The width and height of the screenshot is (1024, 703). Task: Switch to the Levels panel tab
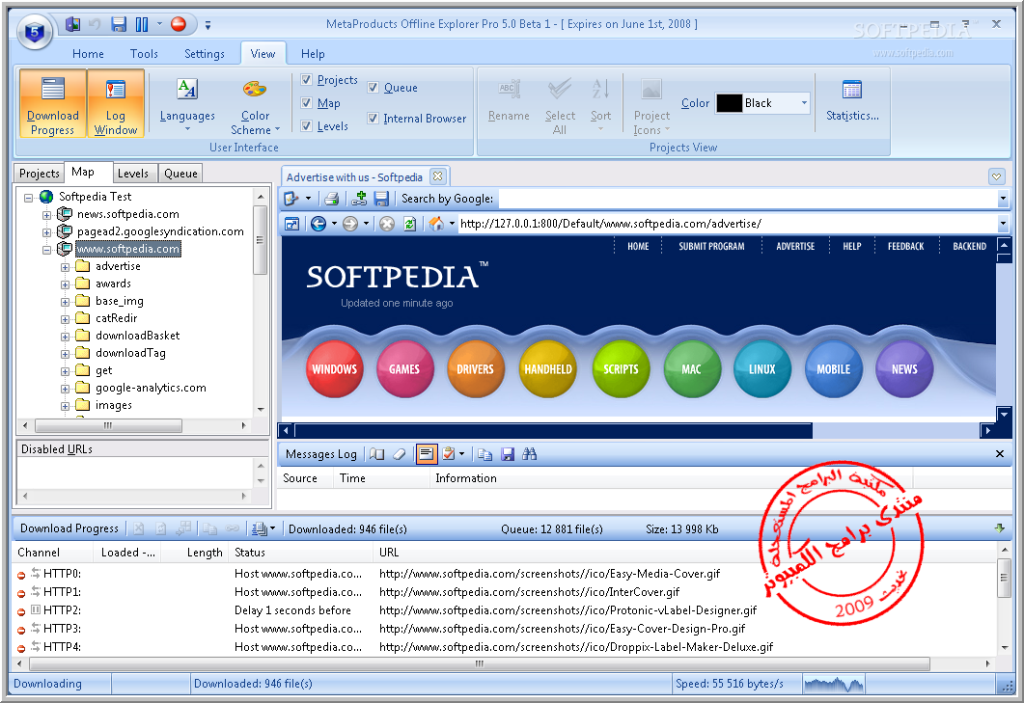pos(133,173)
